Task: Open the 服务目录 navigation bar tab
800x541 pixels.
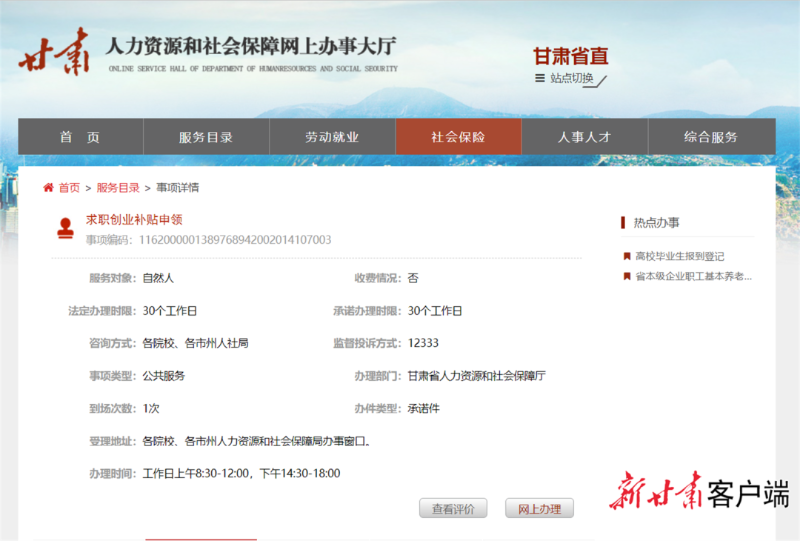Action: (x=206, y=137)
